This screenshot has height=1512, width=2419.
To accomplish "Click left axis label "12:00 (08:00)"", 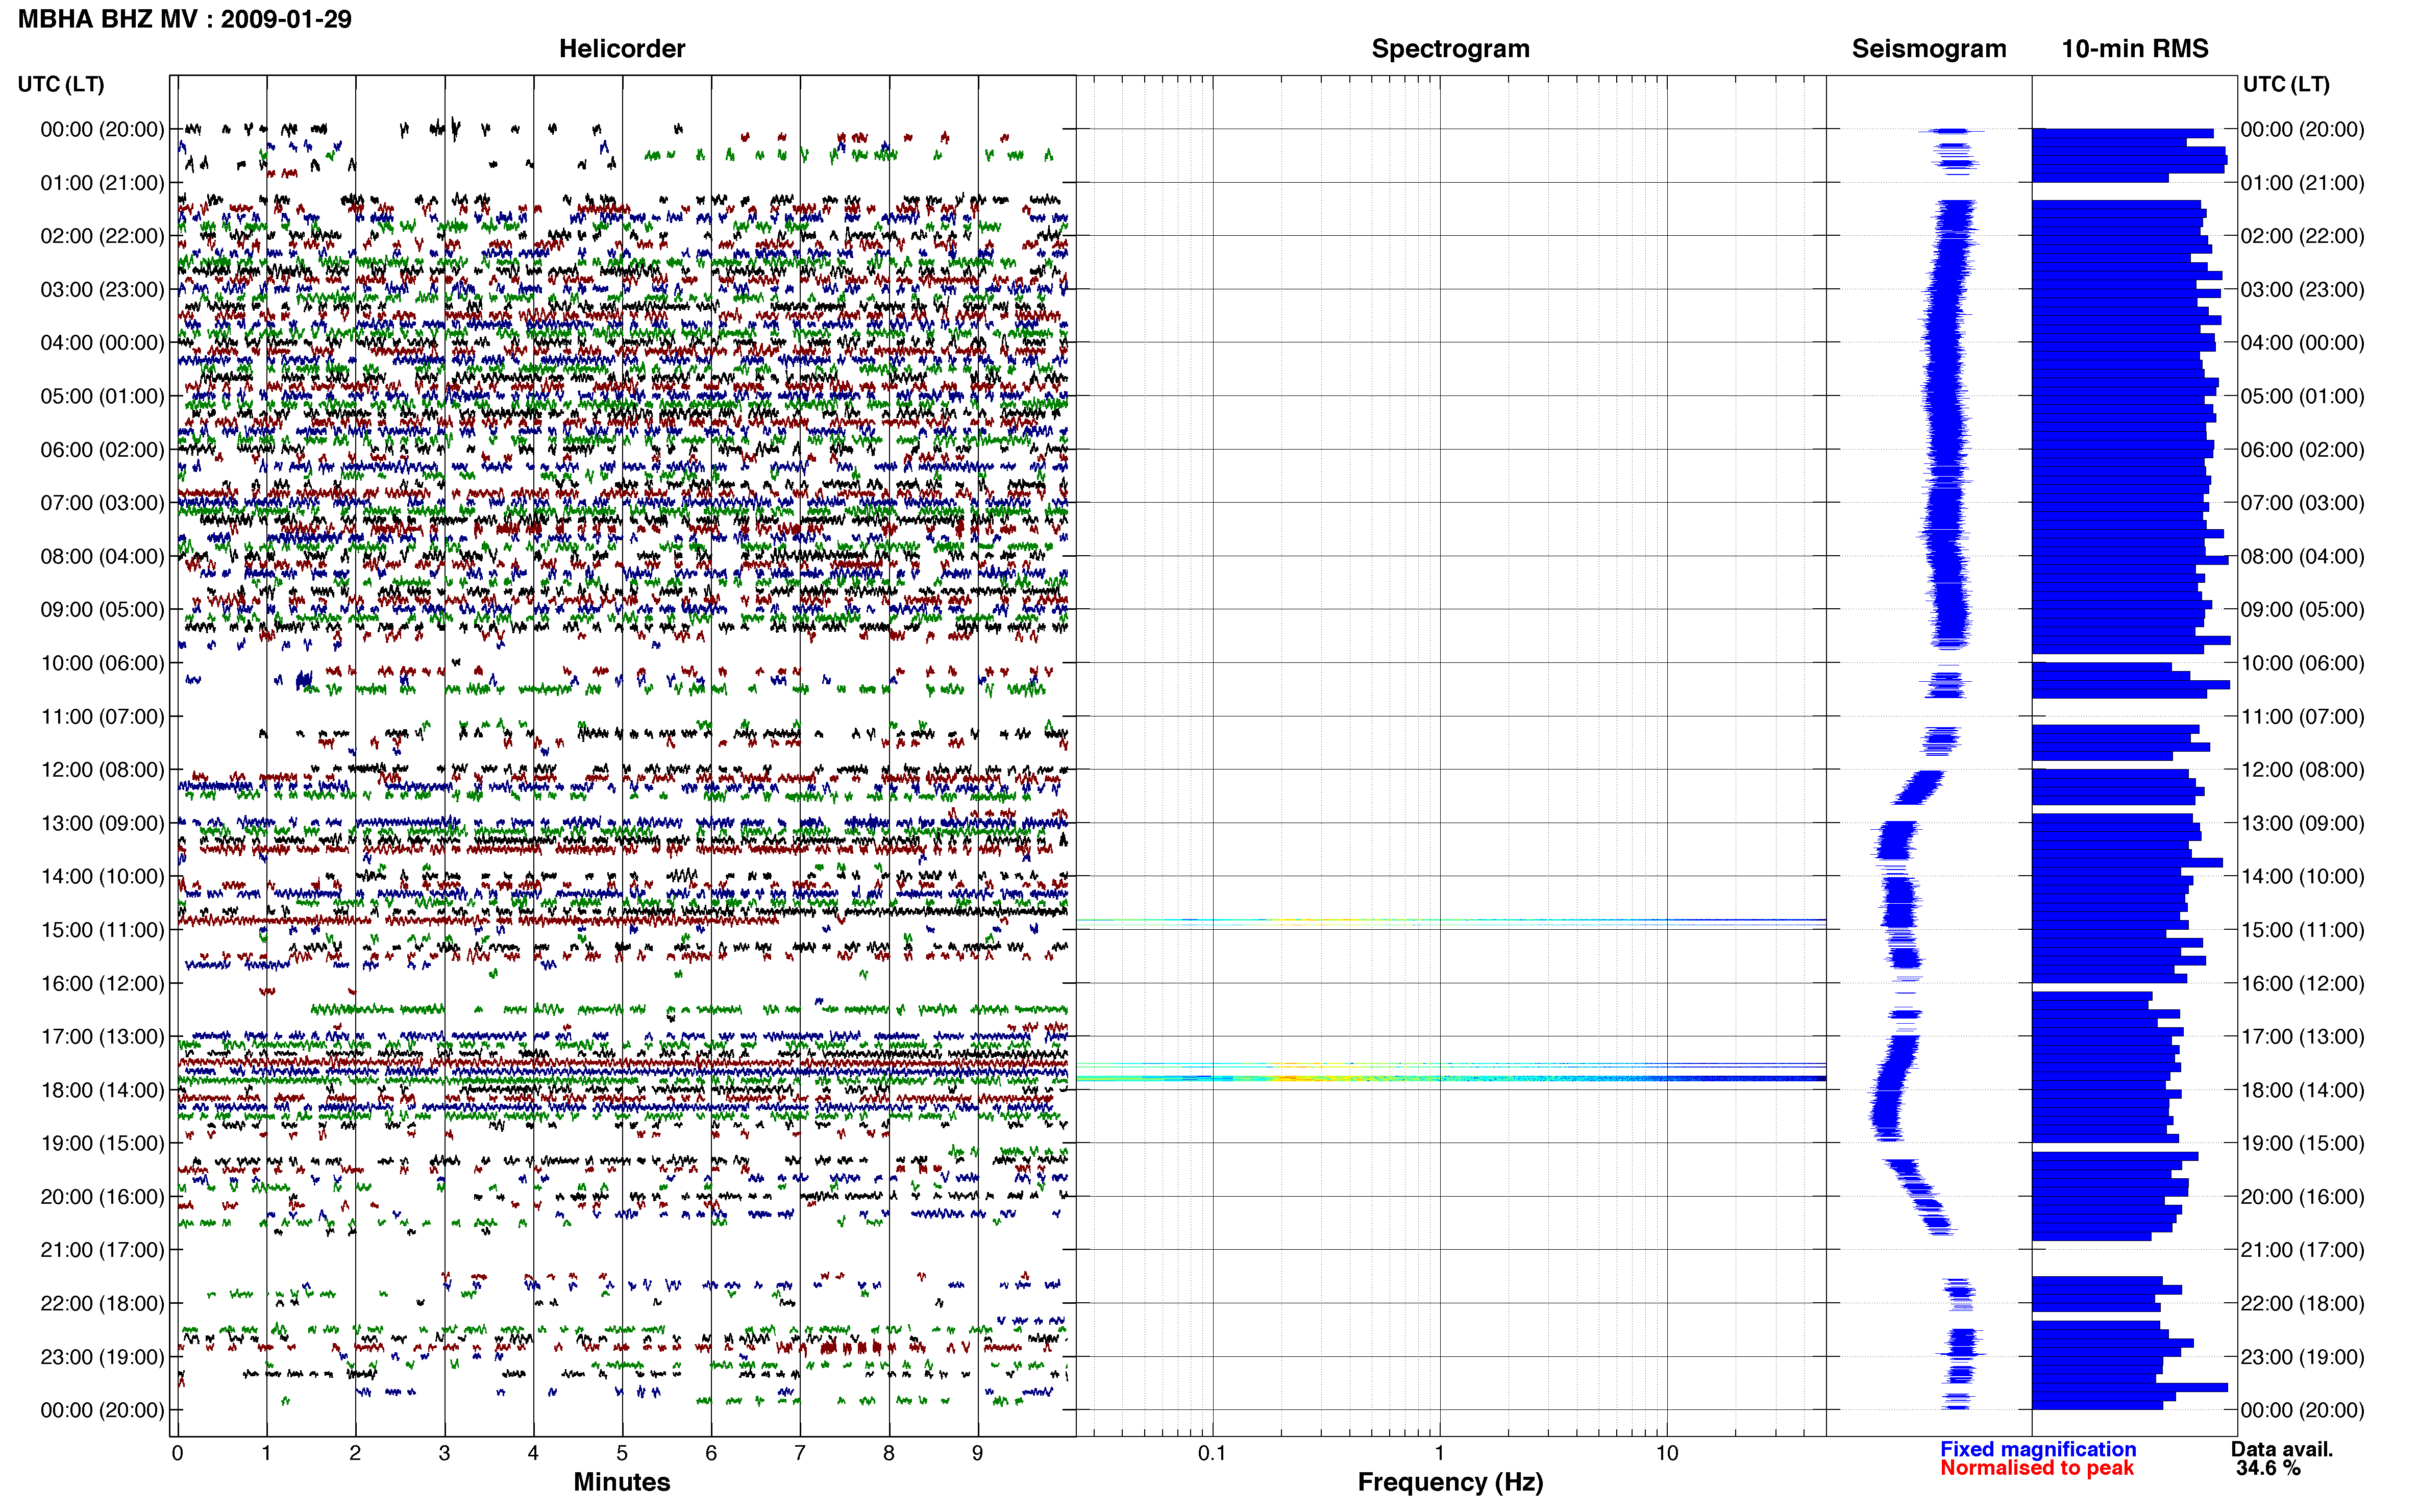I will coord(102,770).
